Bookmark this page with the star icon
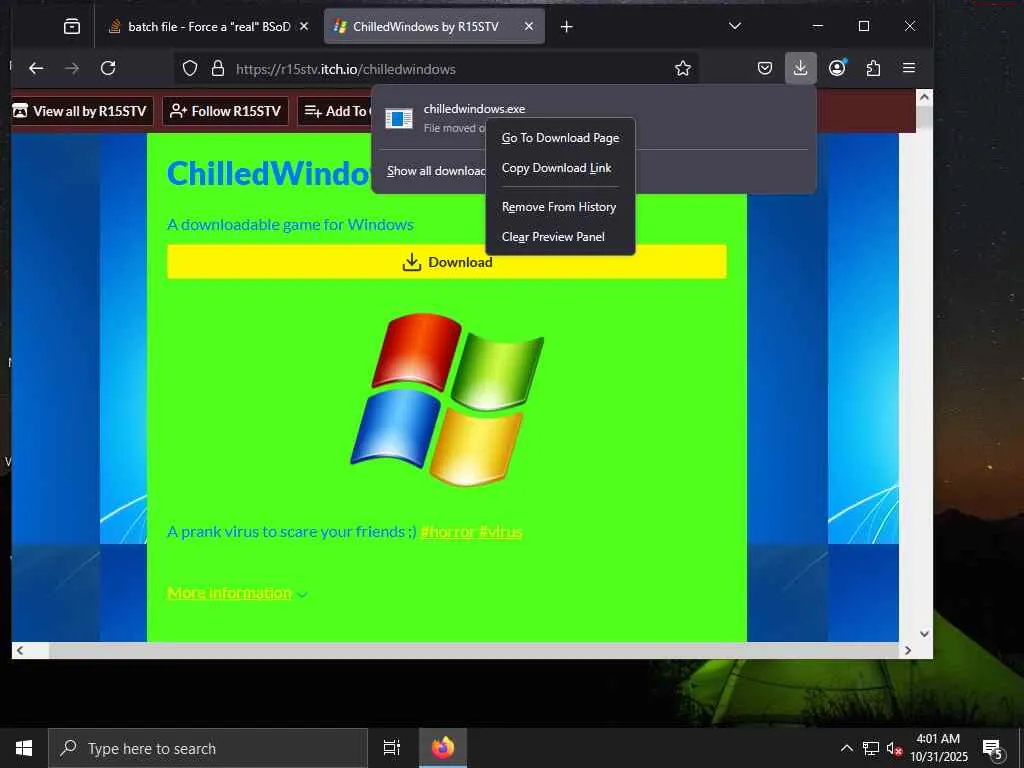 (682, 69)
